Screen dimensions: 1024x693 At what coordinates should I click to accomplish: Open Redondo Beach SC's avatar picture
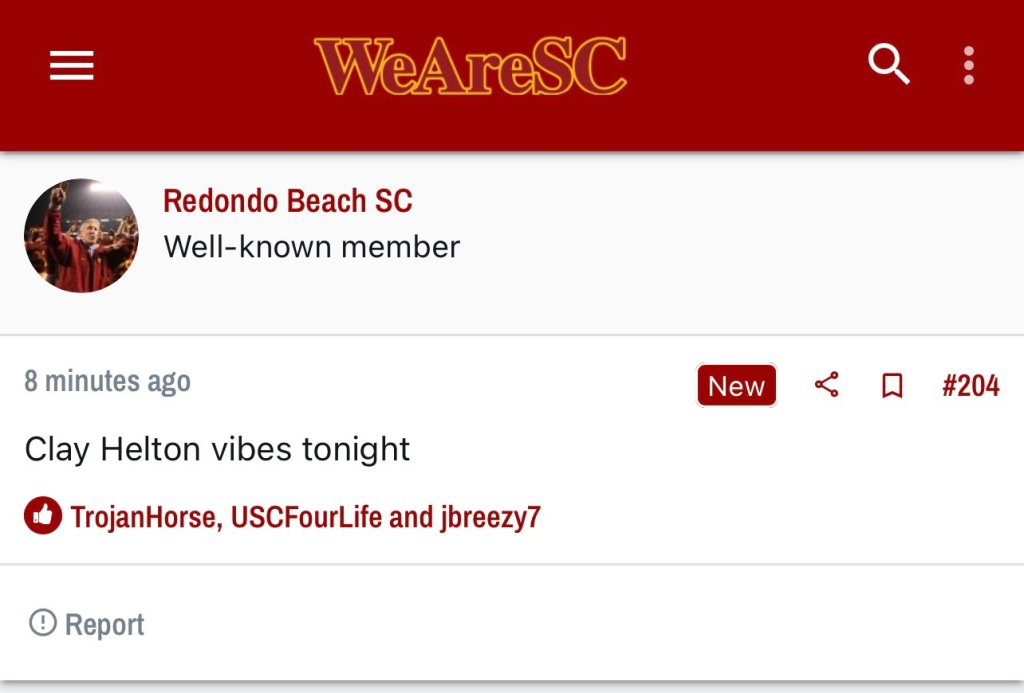tap(81, 236)
